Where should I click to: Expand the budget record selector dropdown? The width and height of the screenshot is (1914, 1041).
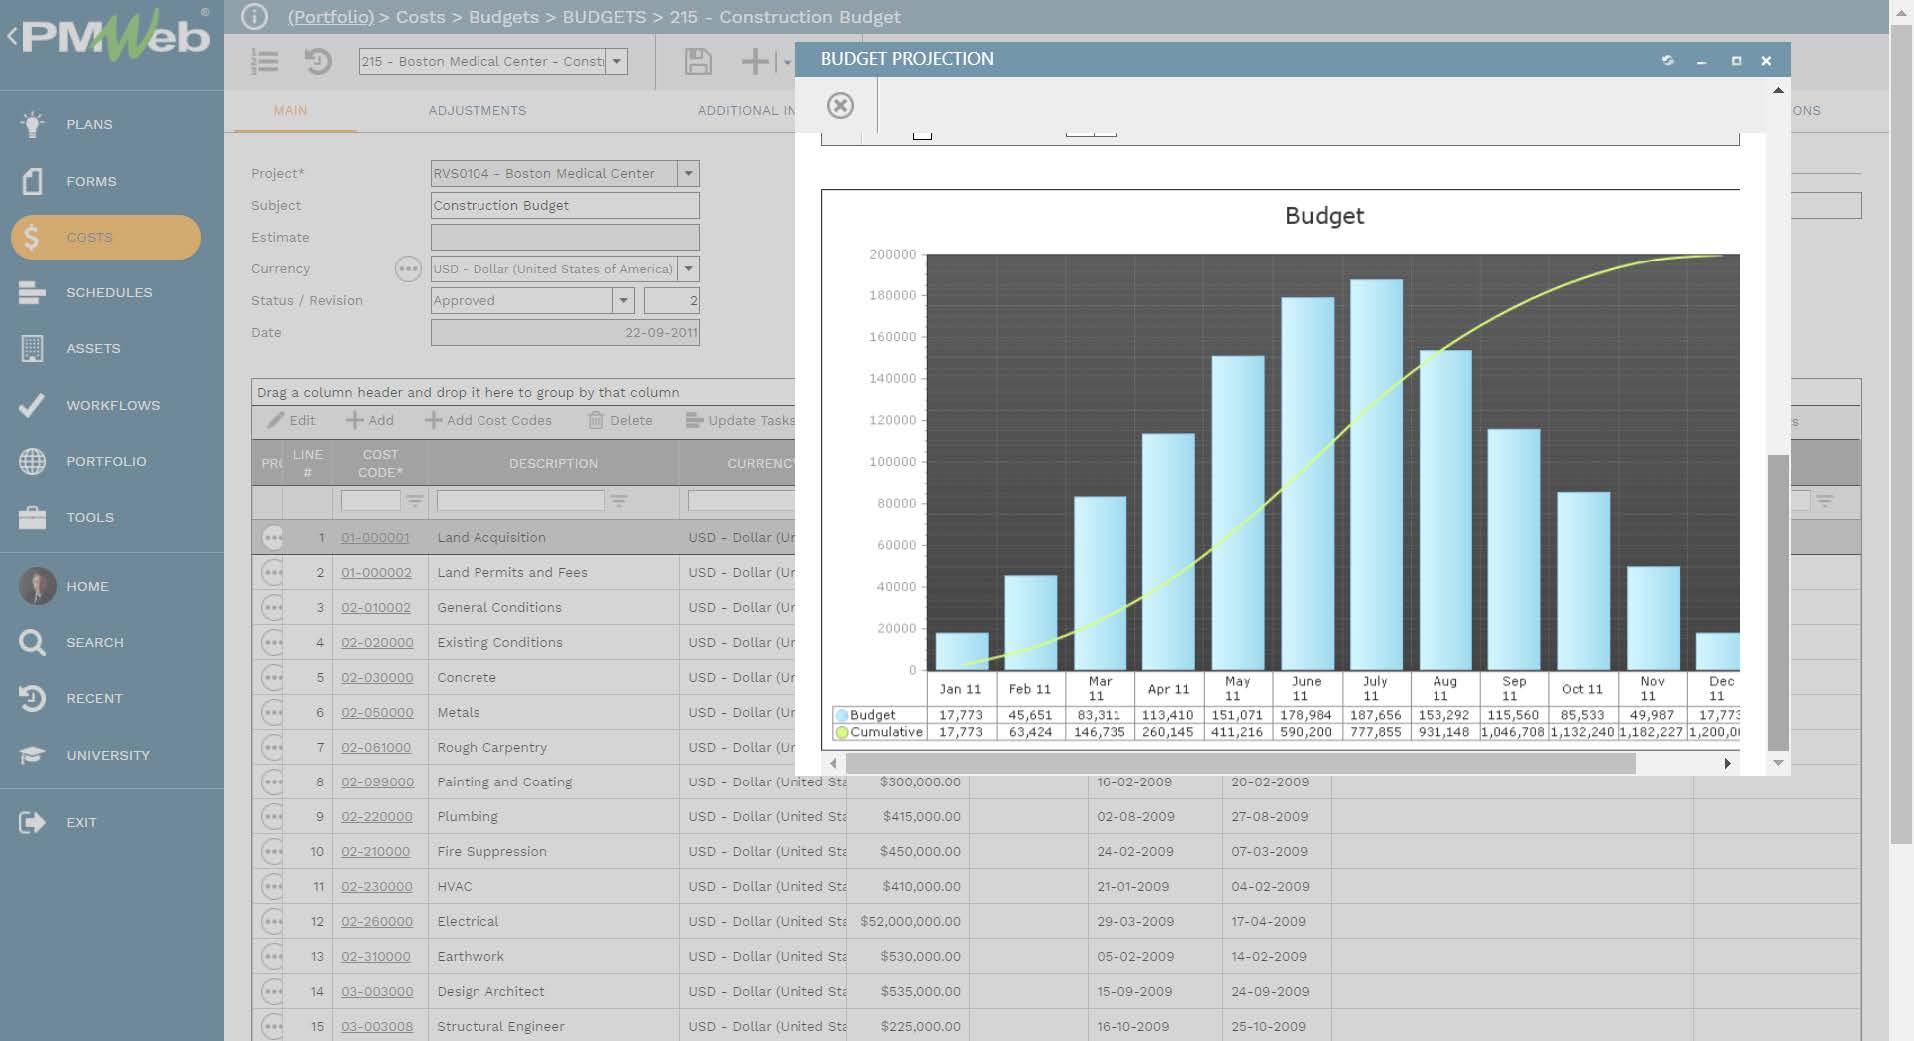coord(617,61)
